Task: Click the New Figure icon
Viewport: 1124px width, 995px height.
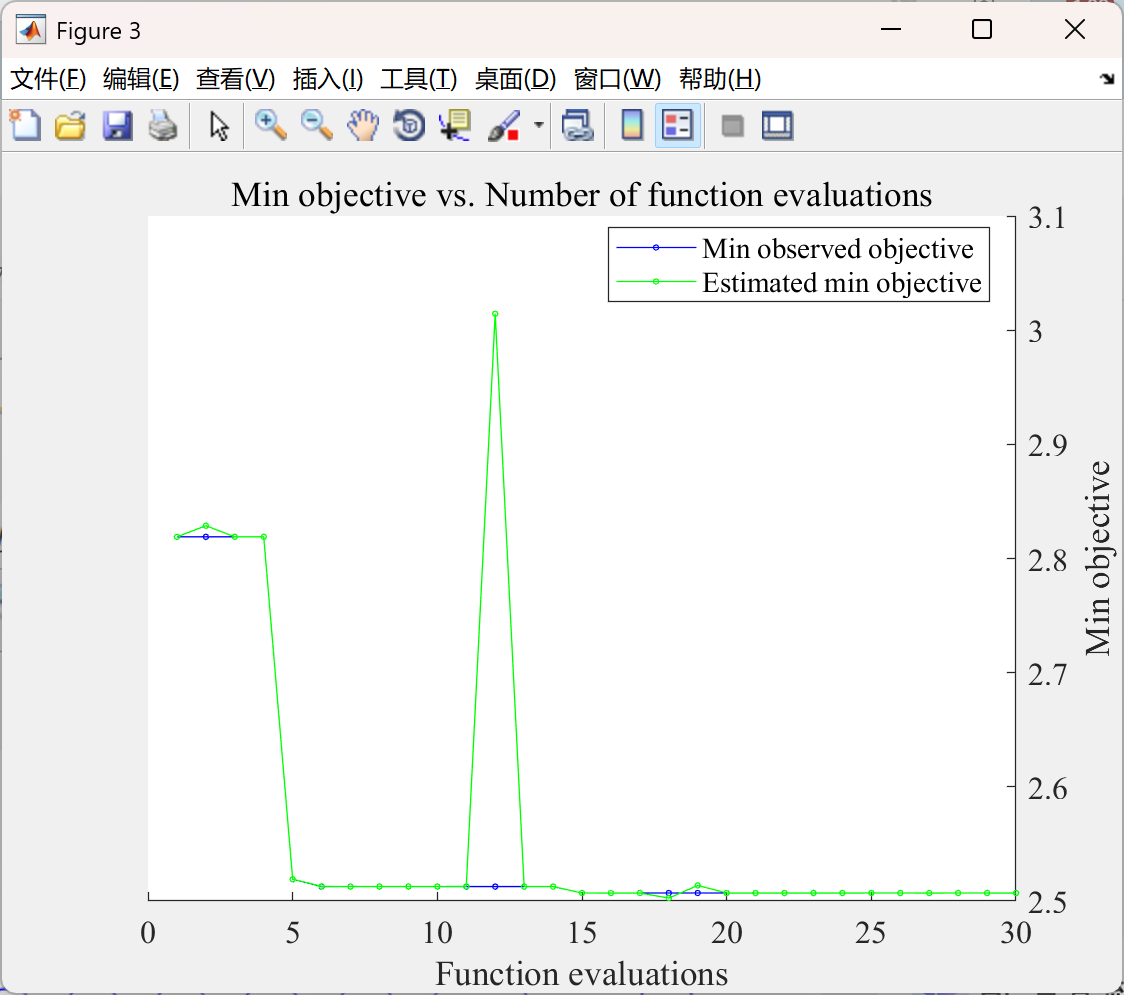Action: pos(25,125)
